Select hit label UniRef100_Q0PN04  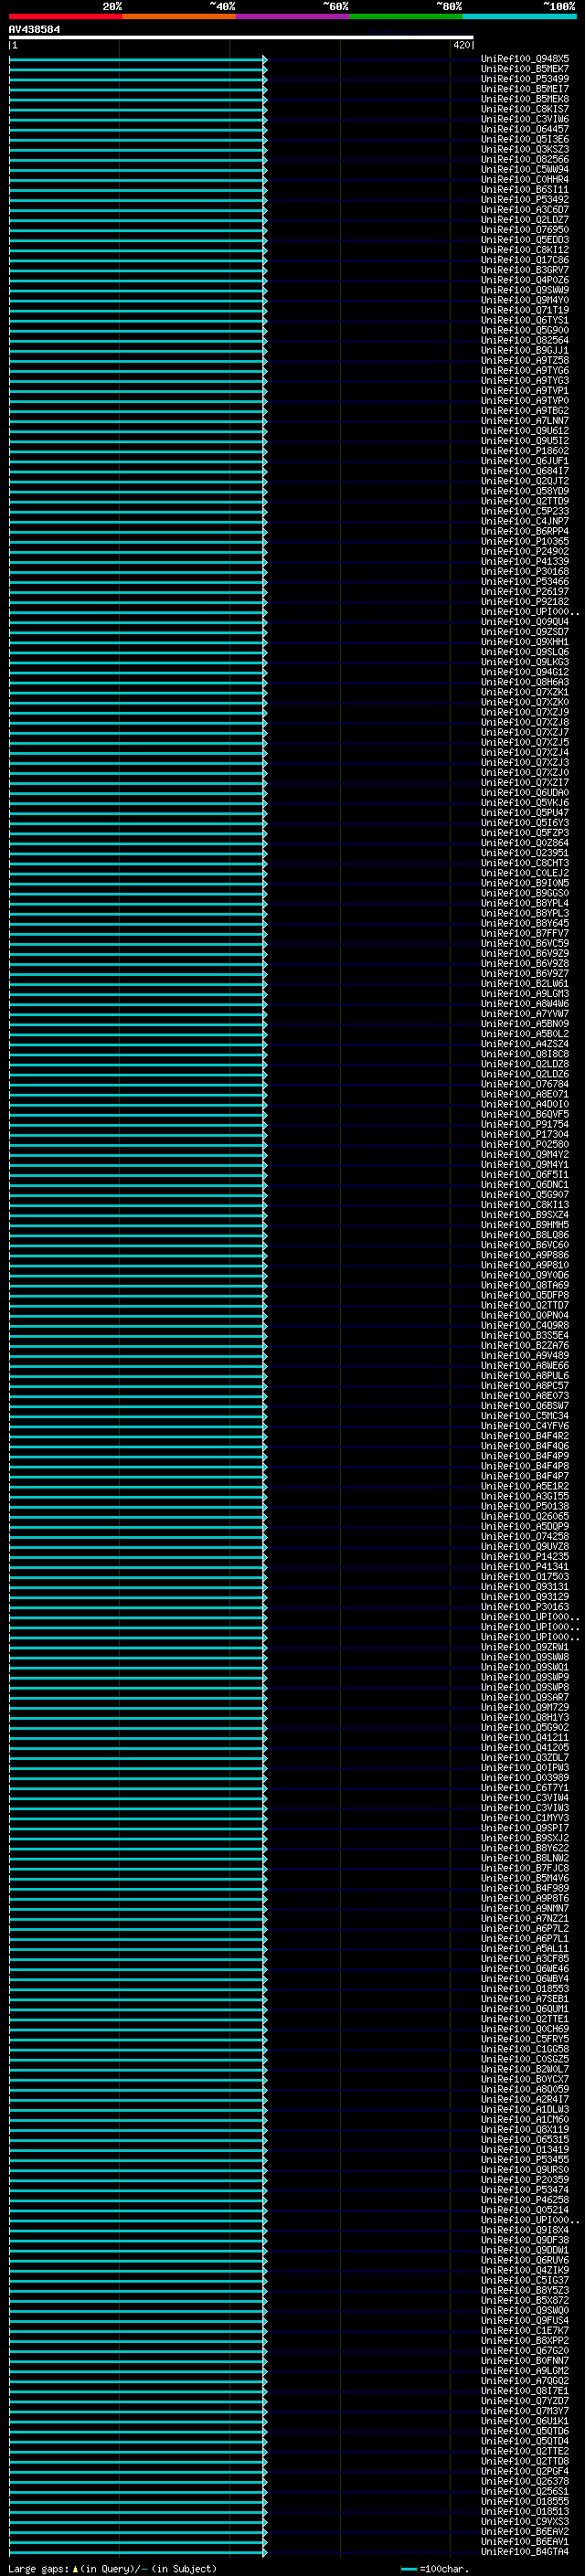tap(525, 1315)
